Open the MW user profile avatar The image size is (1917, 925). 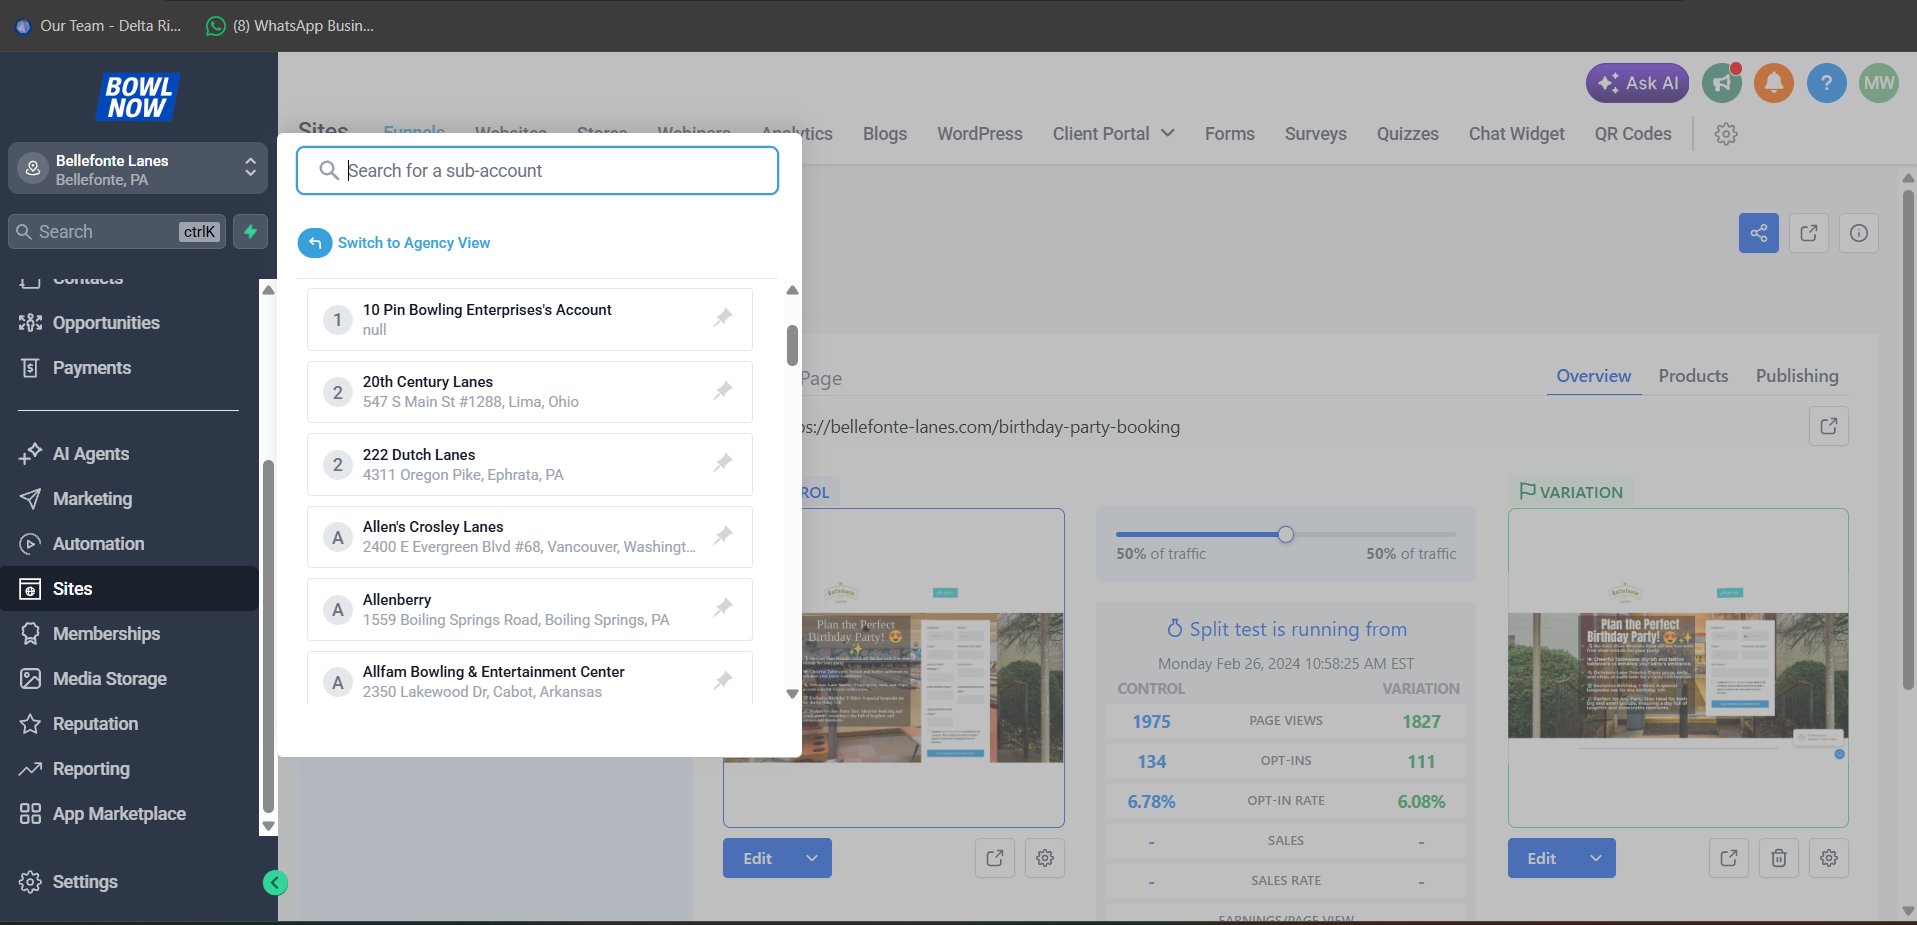pyautogui.click(x=1879, y=83)
